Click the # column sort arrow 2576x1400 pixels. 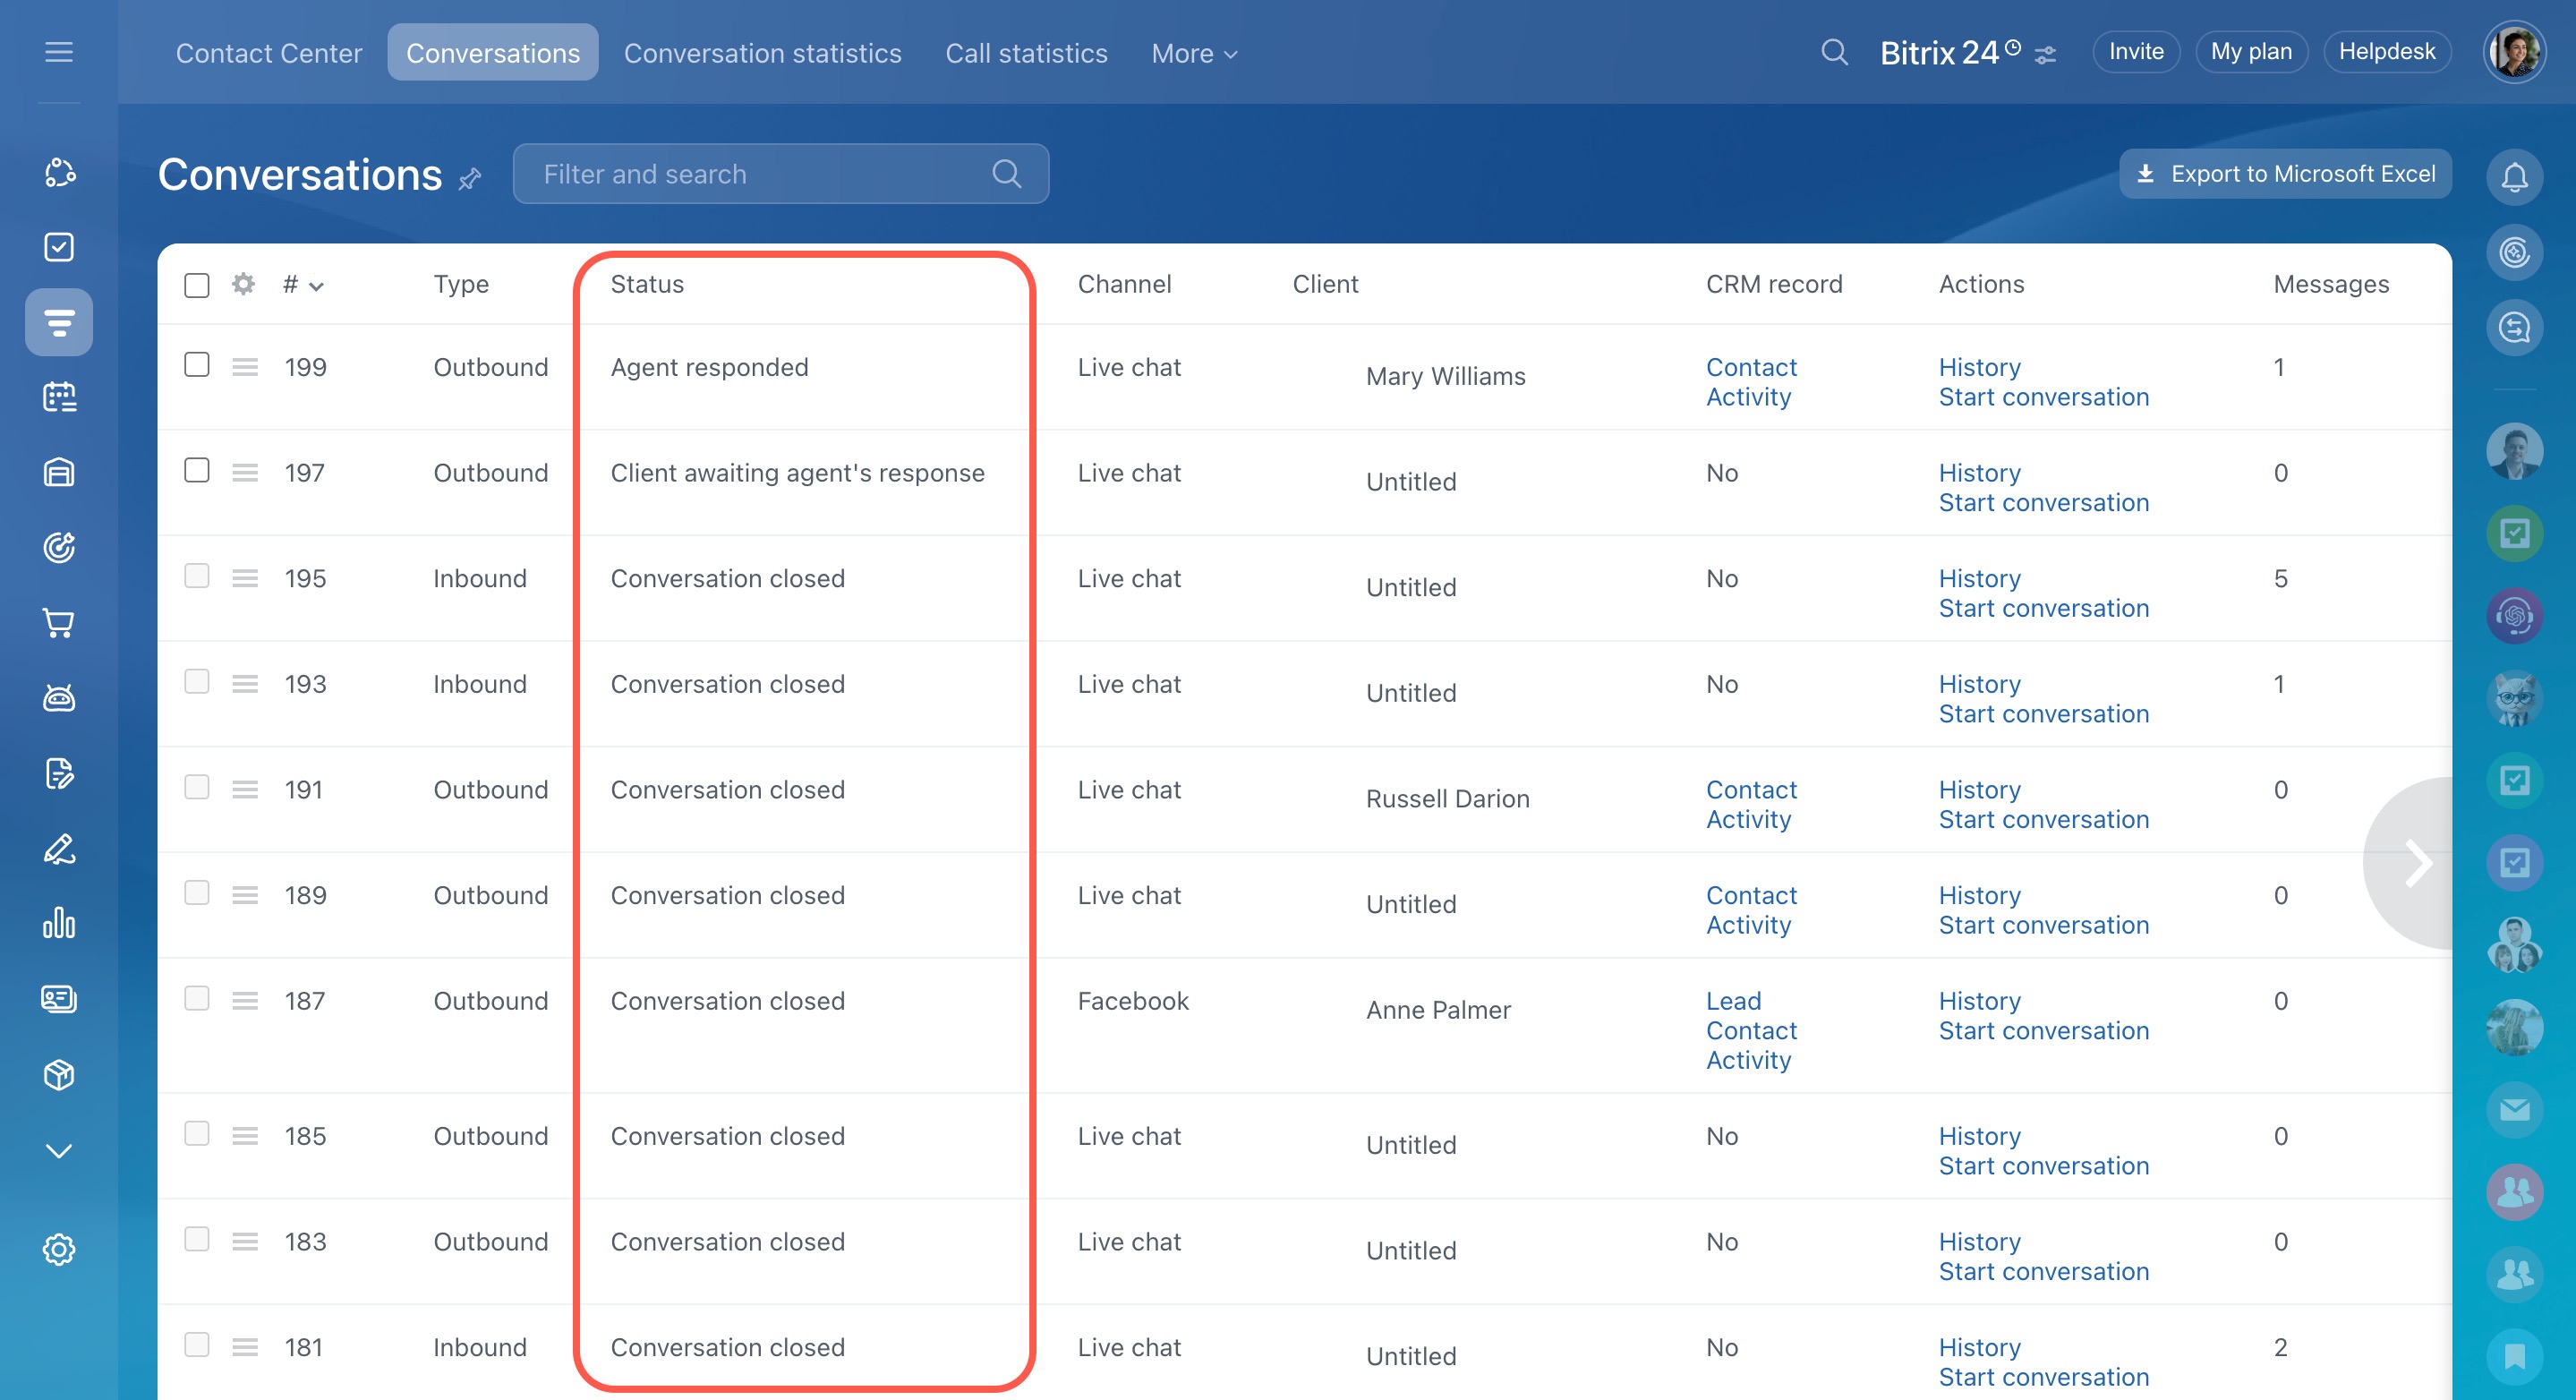[x=316, y=286]
